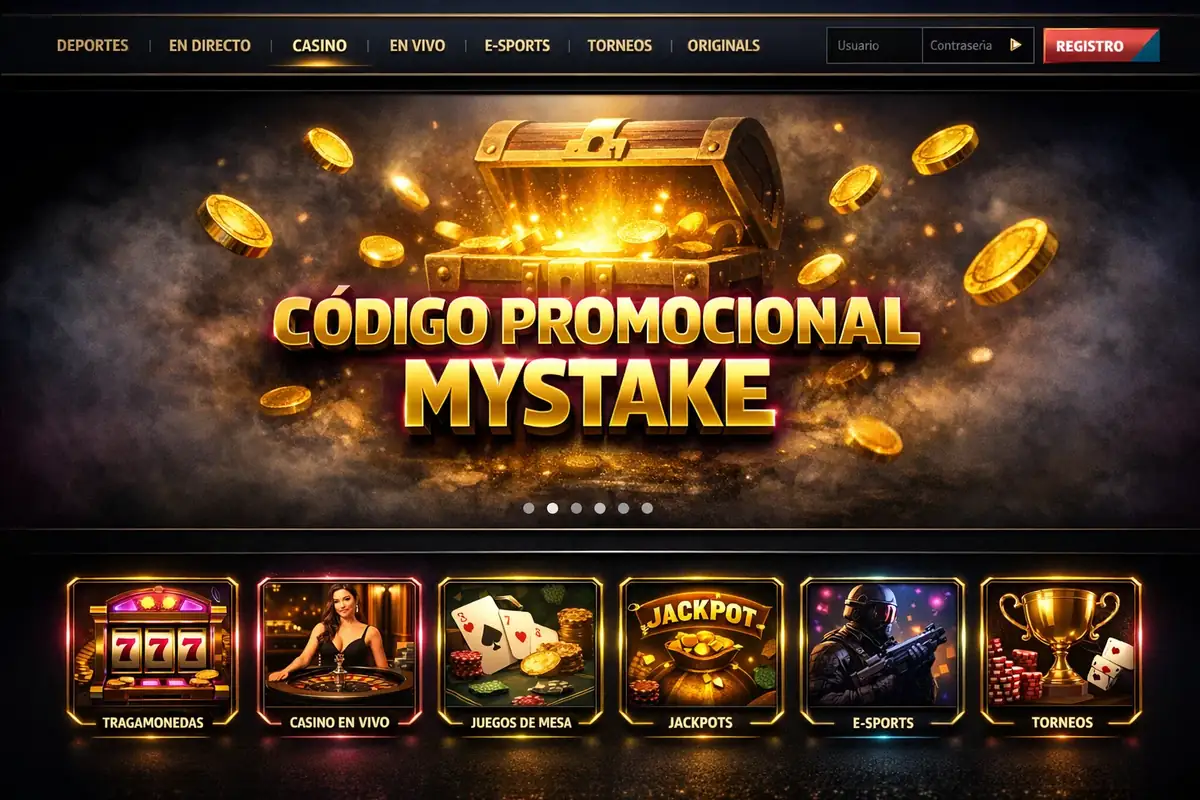Go to the first carousel slide dot
Viewport: 1200px width, 800px height.
tap(528, 508)
